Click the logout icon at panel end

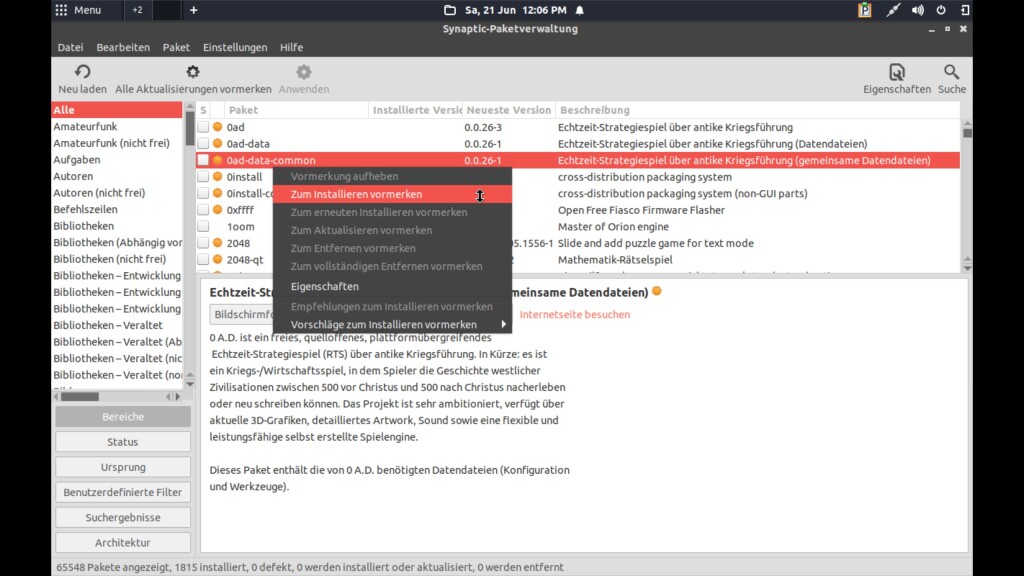coord(965,10)
